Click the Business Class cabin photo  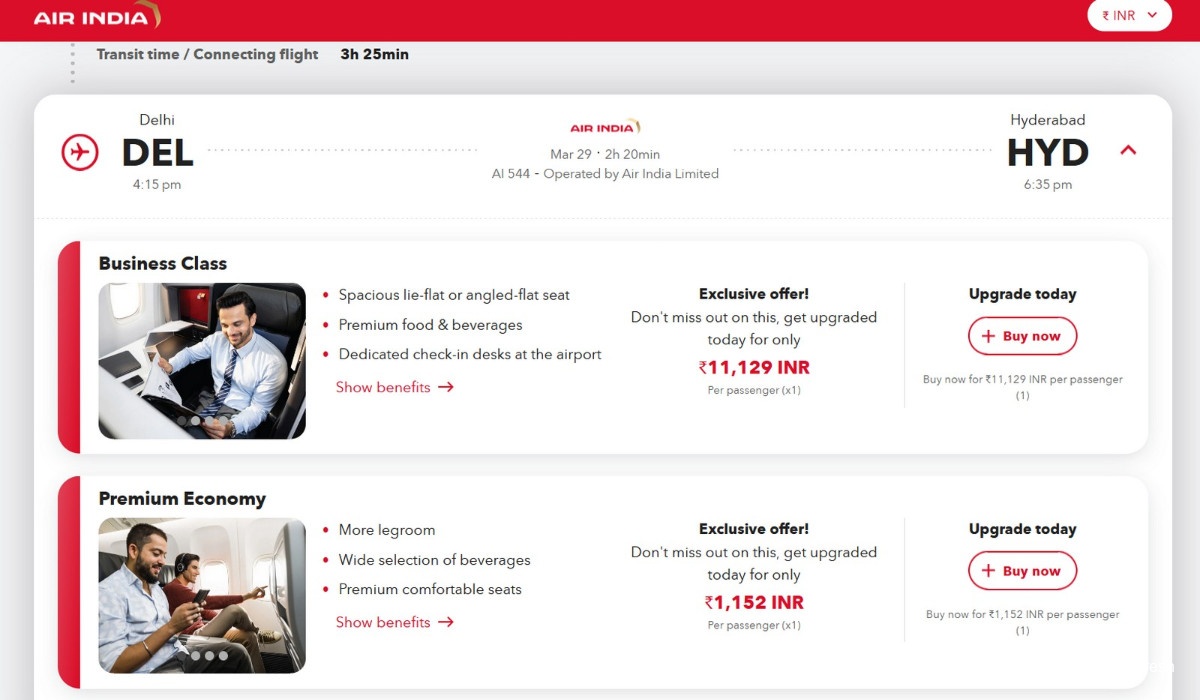tap(202, 361)
